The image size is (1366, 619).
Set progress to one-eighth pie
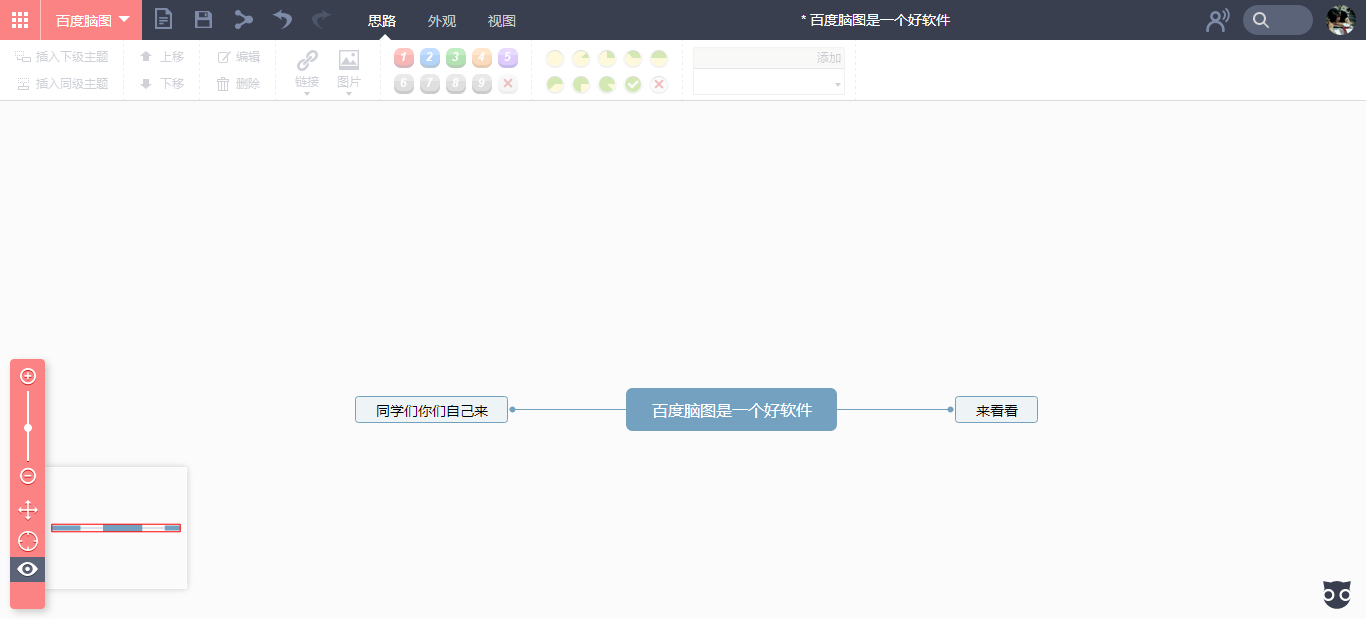[x=581, y=59]
